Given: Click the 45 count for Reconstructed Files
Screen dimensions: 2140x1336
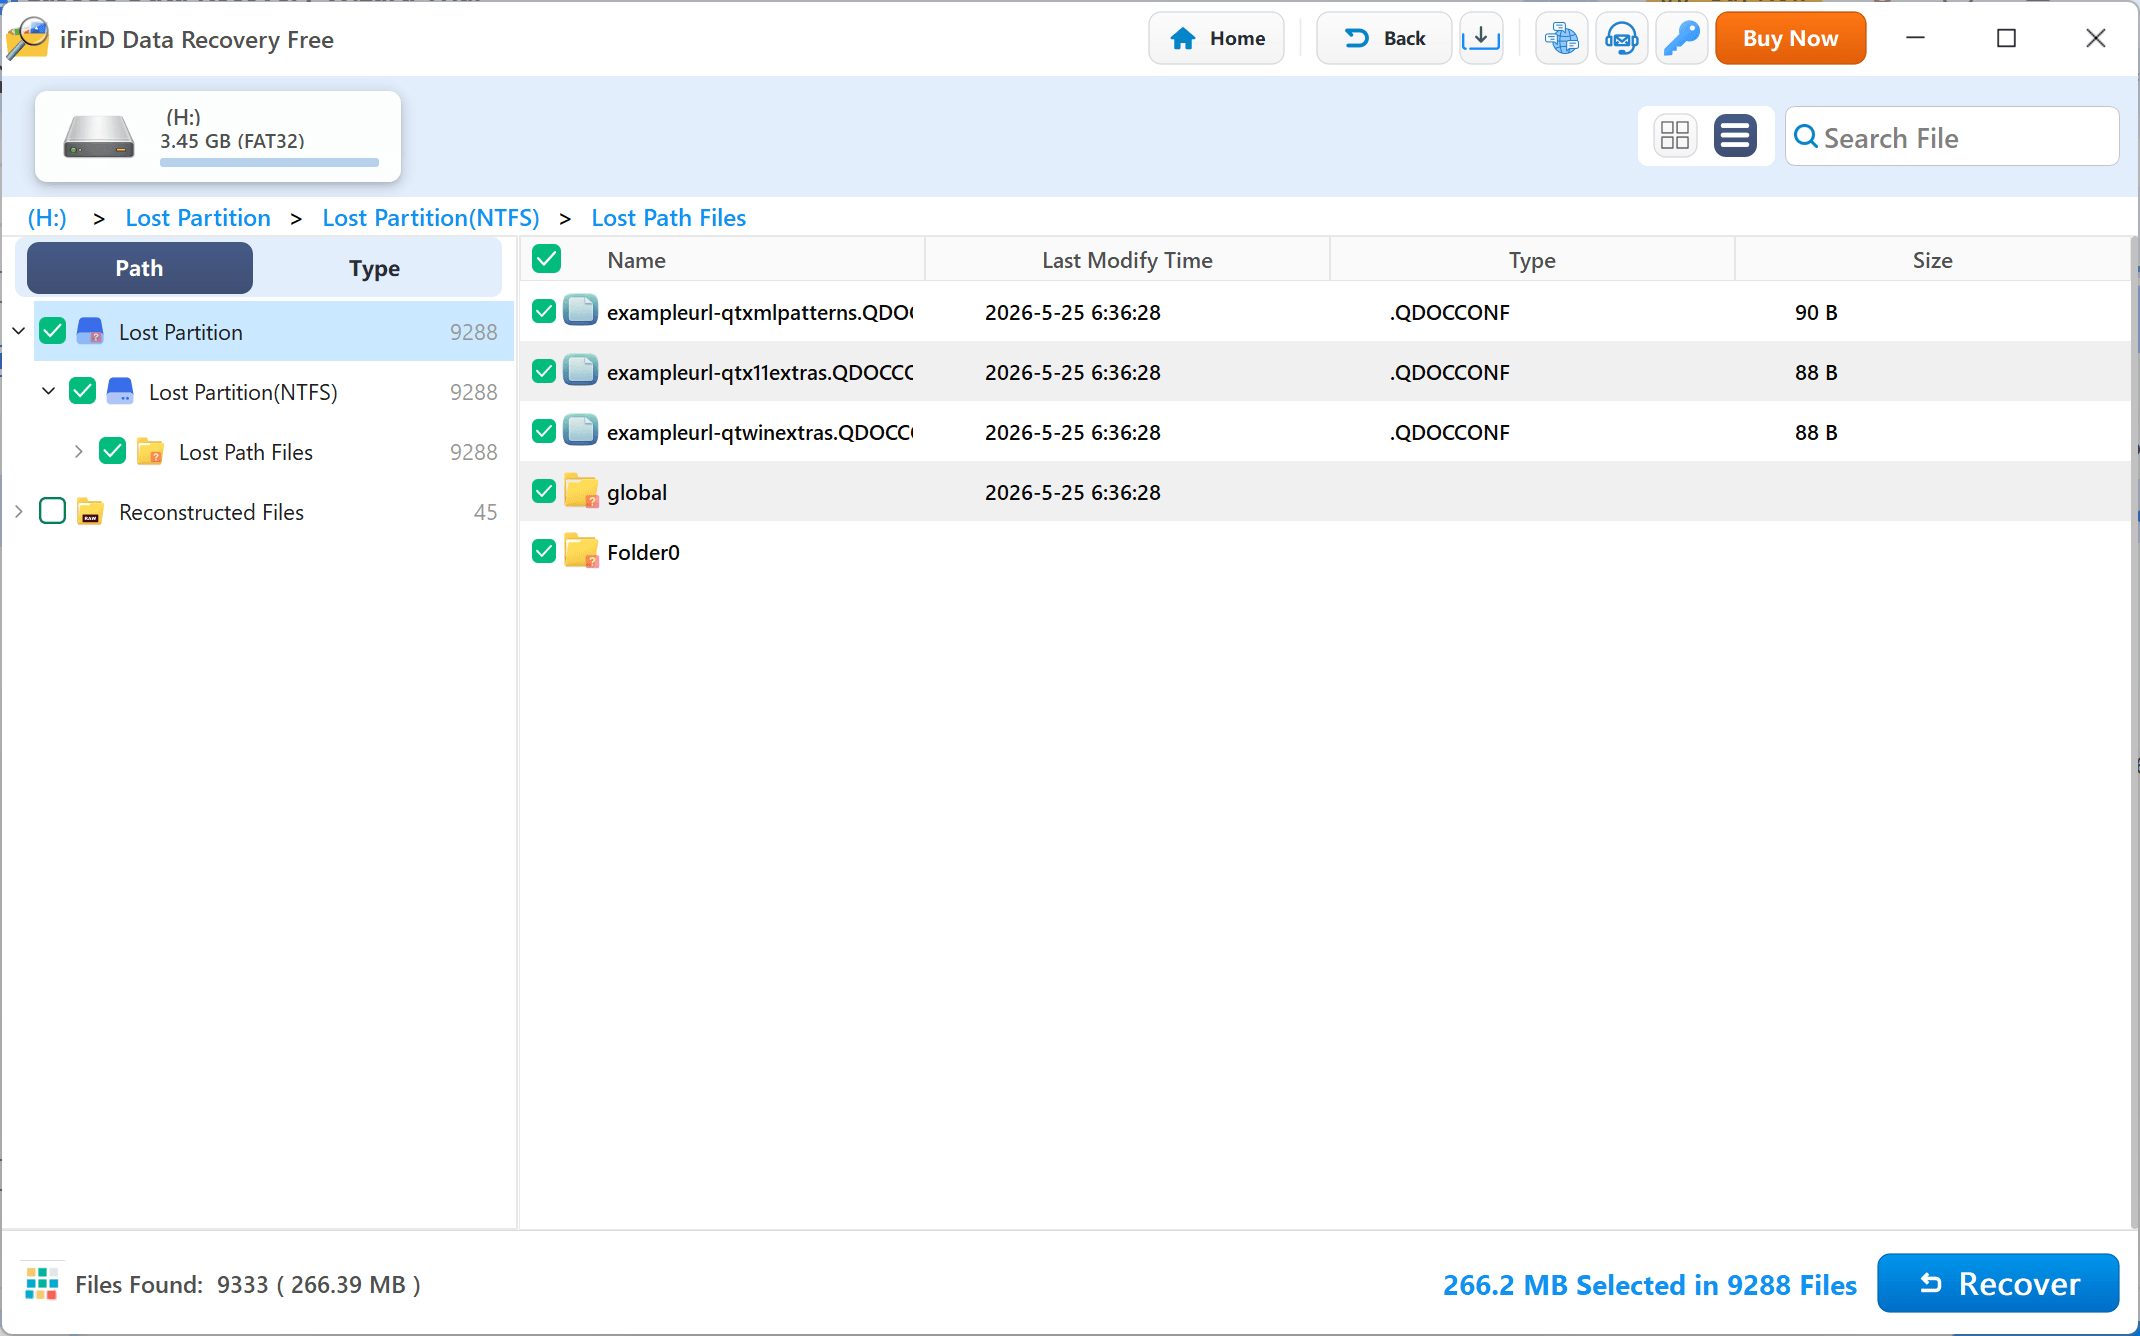Looking at the screenshot, I should tap(485, 512).
